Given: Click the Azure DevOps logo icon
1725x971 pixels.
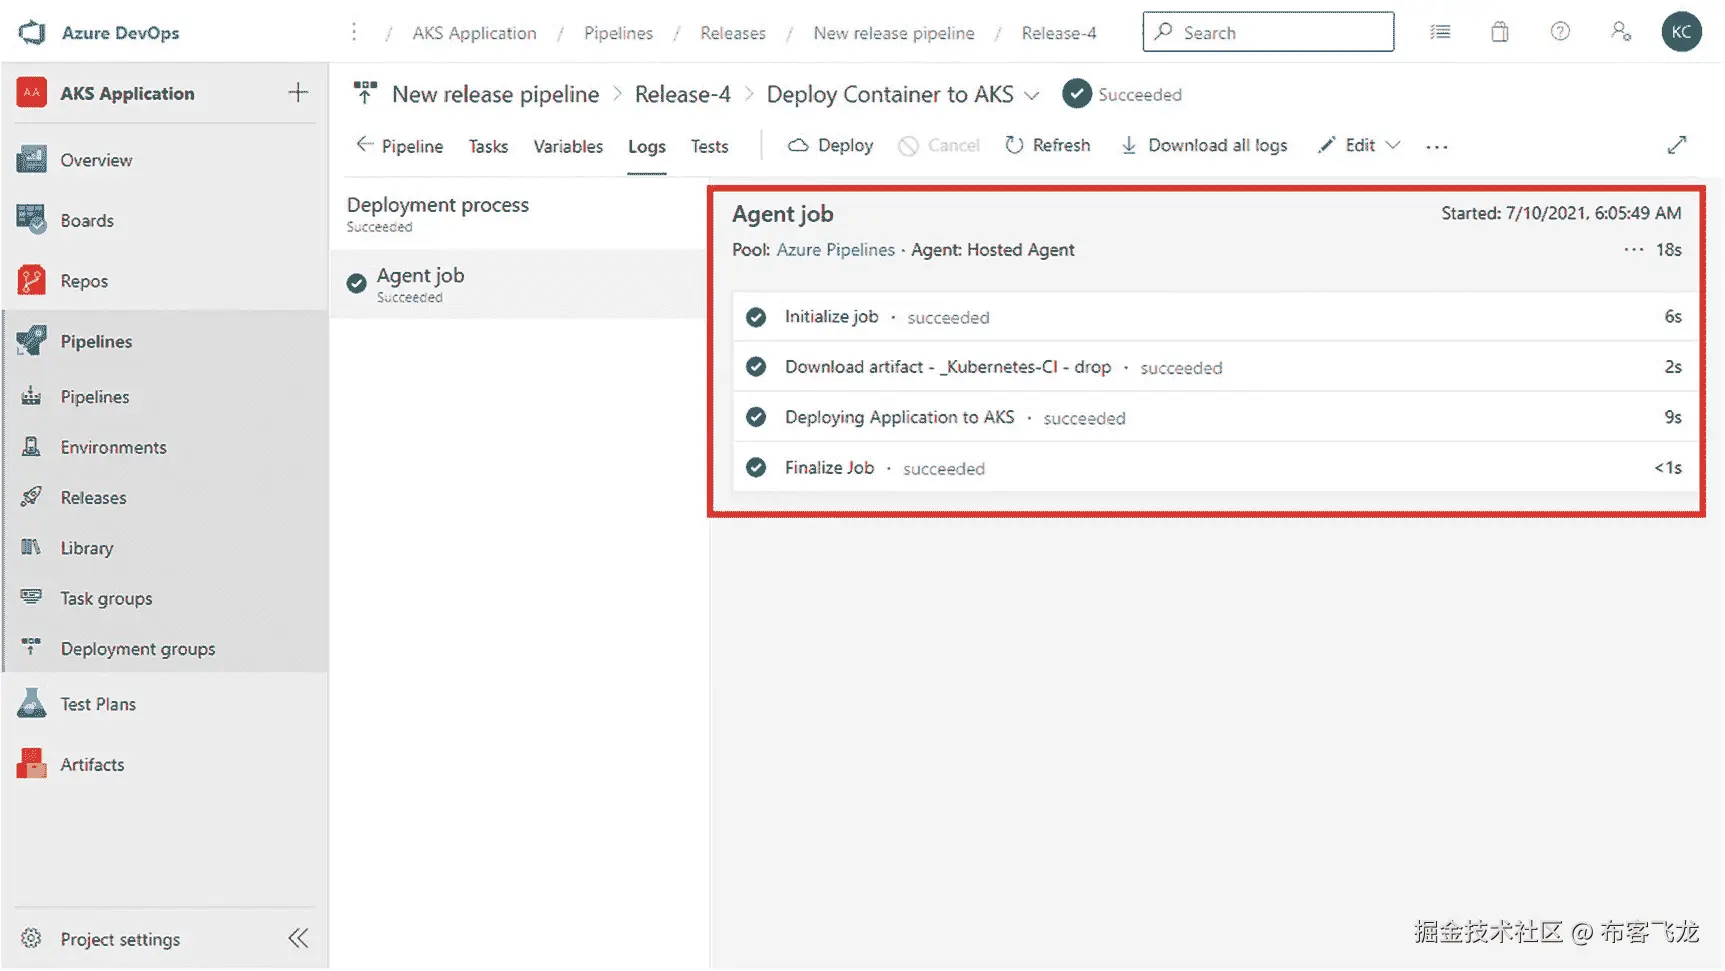Looking at the screenshot, I should [32, 32].
